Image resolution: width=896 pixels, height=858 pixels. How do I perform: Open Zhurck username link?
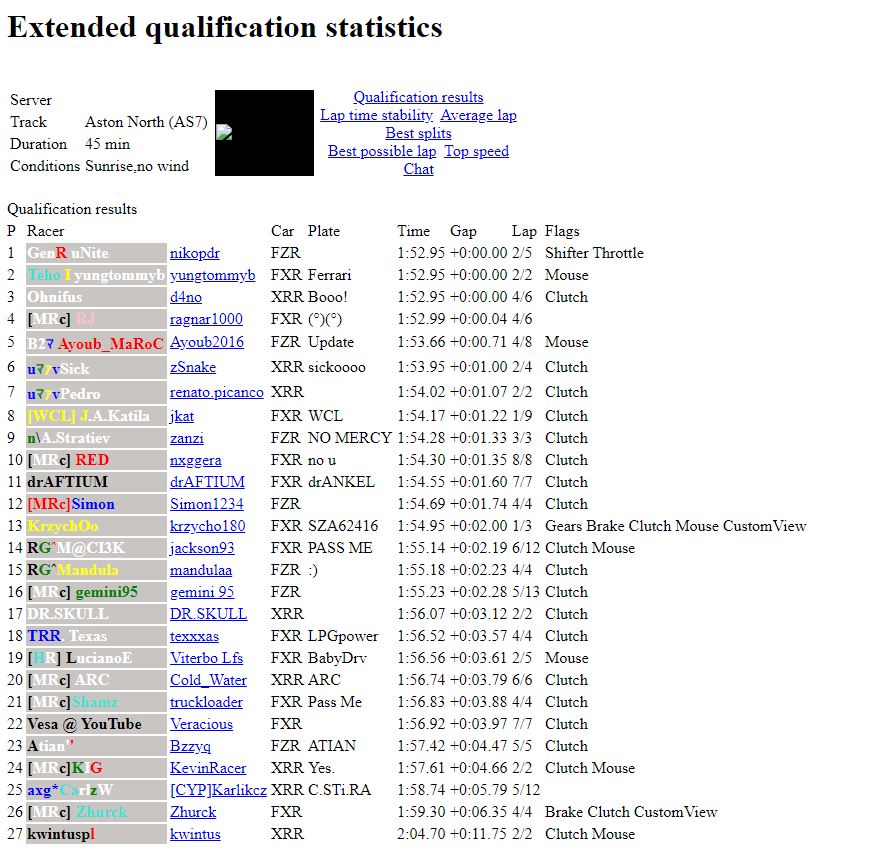pyautogui.click(x=193, y=812)
